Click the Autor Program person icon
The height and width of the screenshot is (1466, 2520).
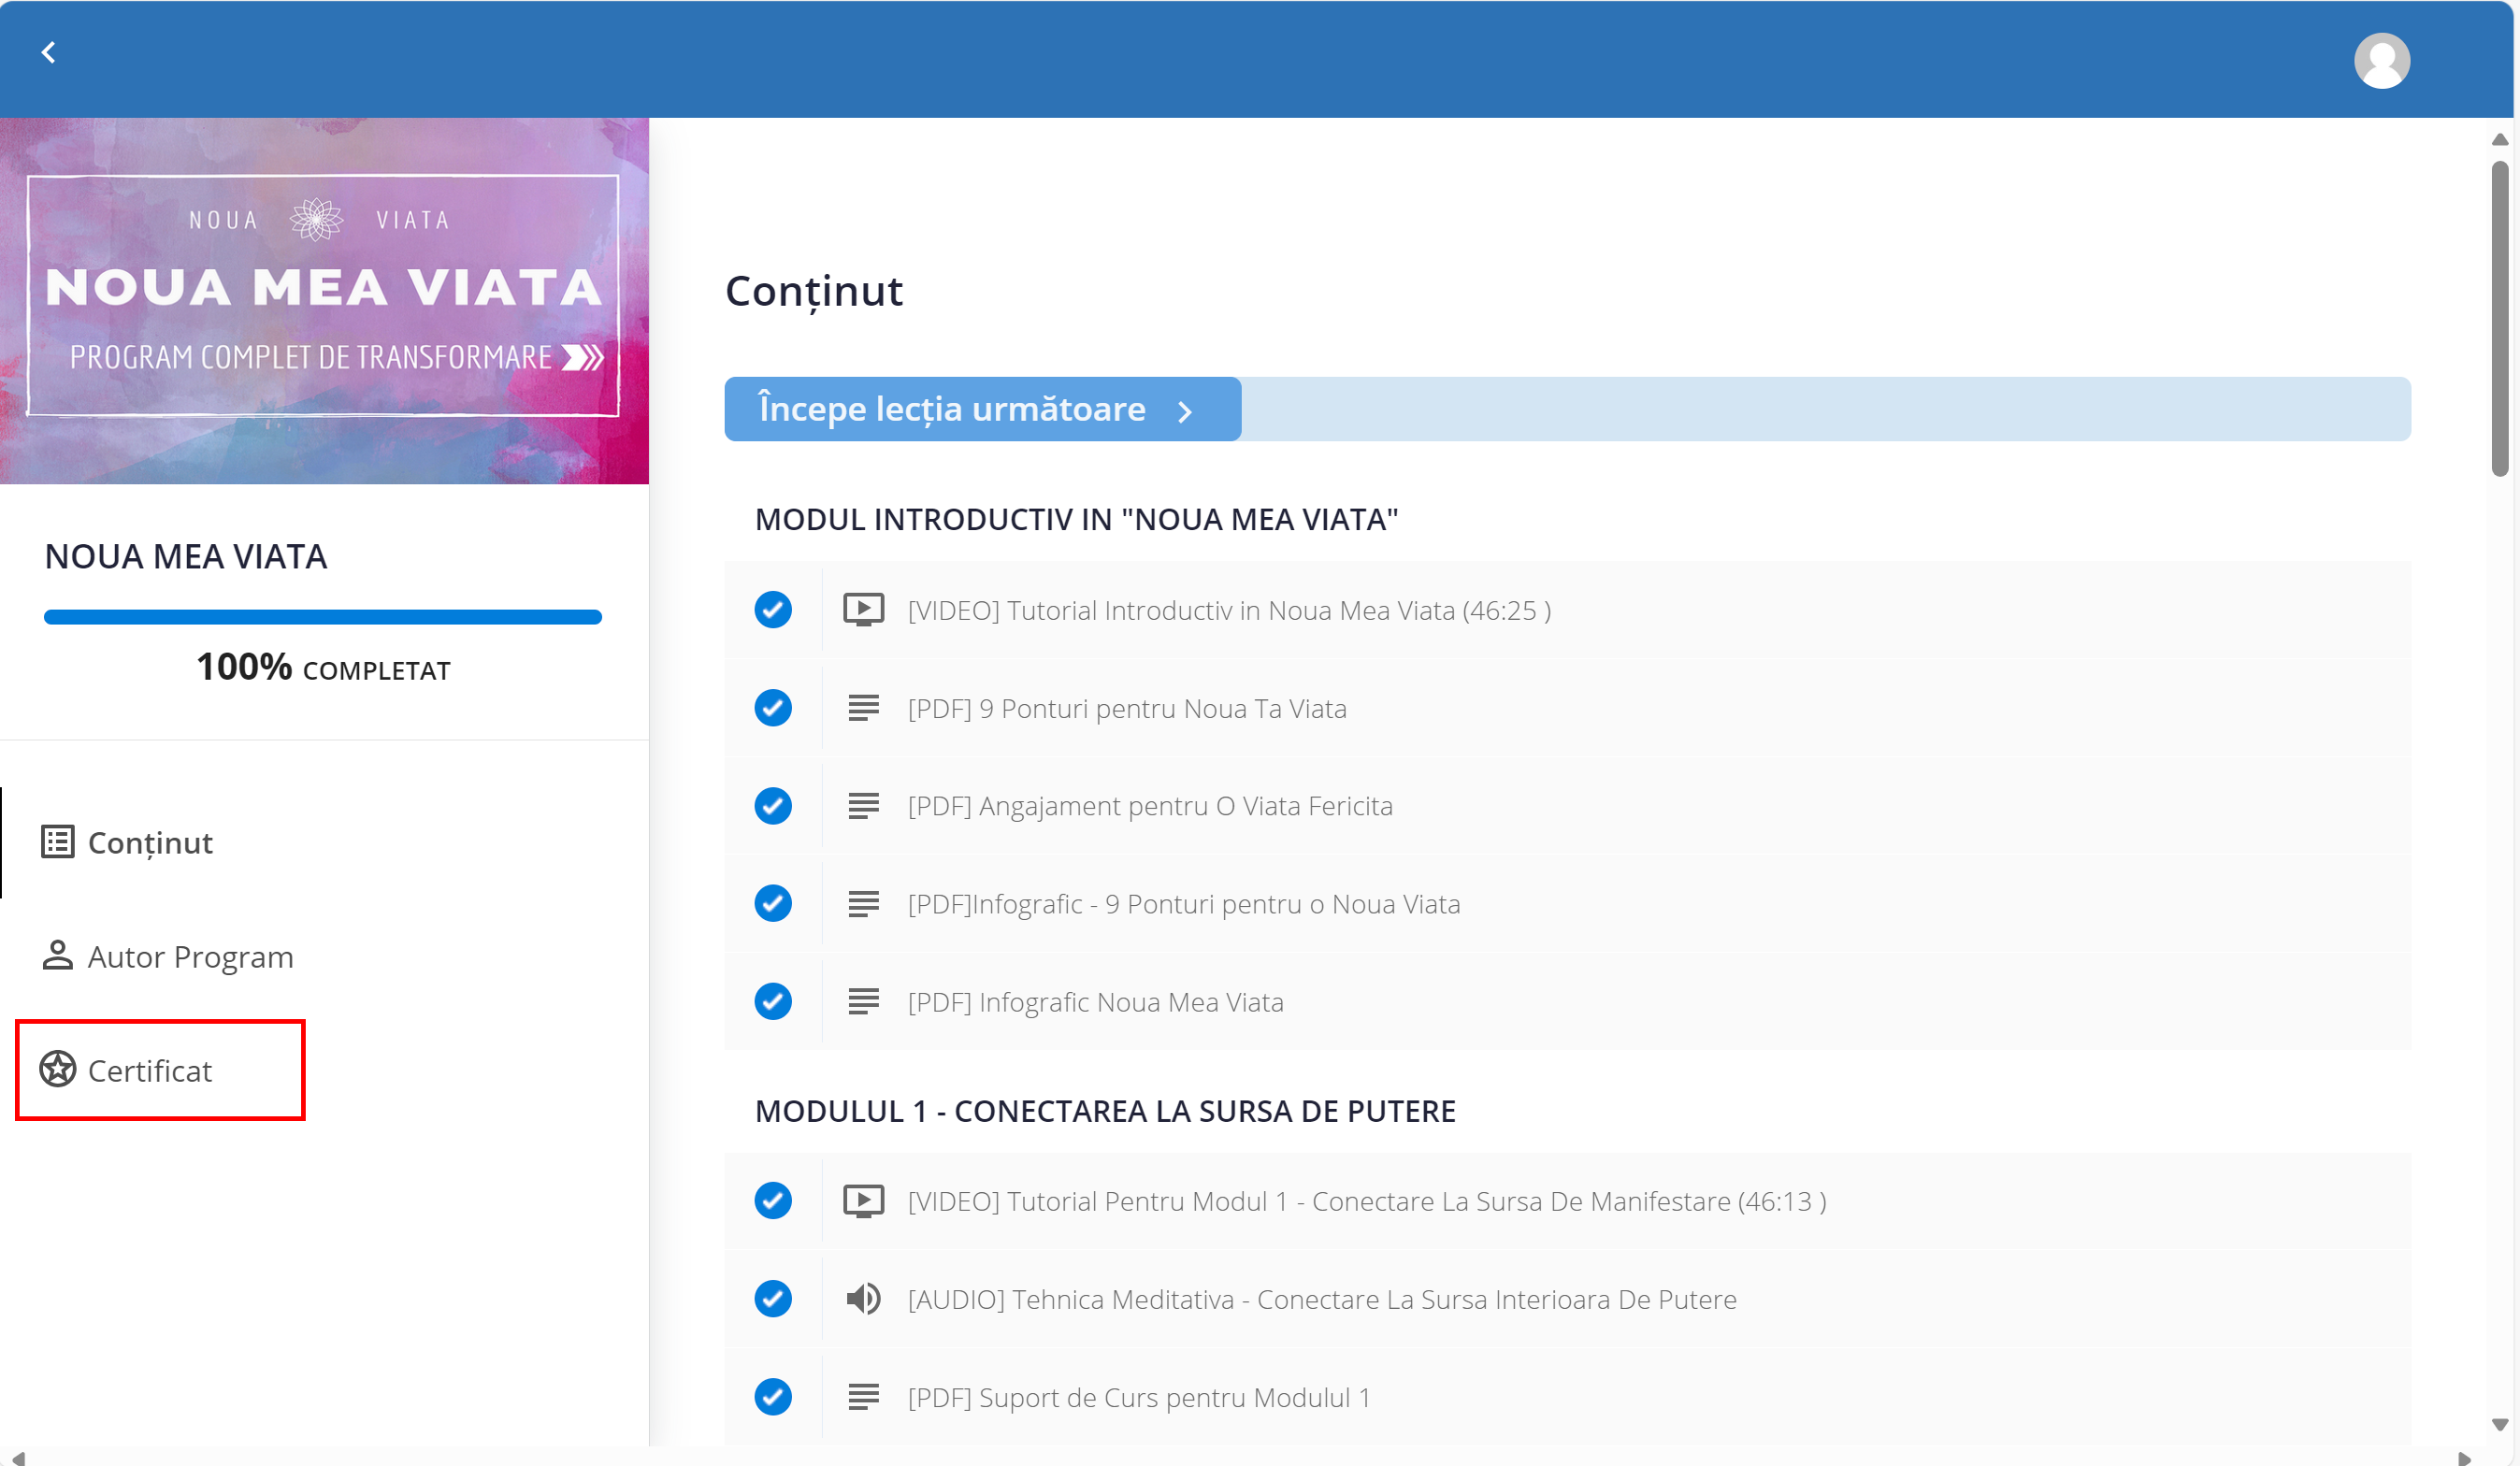[x=57, y=955]
